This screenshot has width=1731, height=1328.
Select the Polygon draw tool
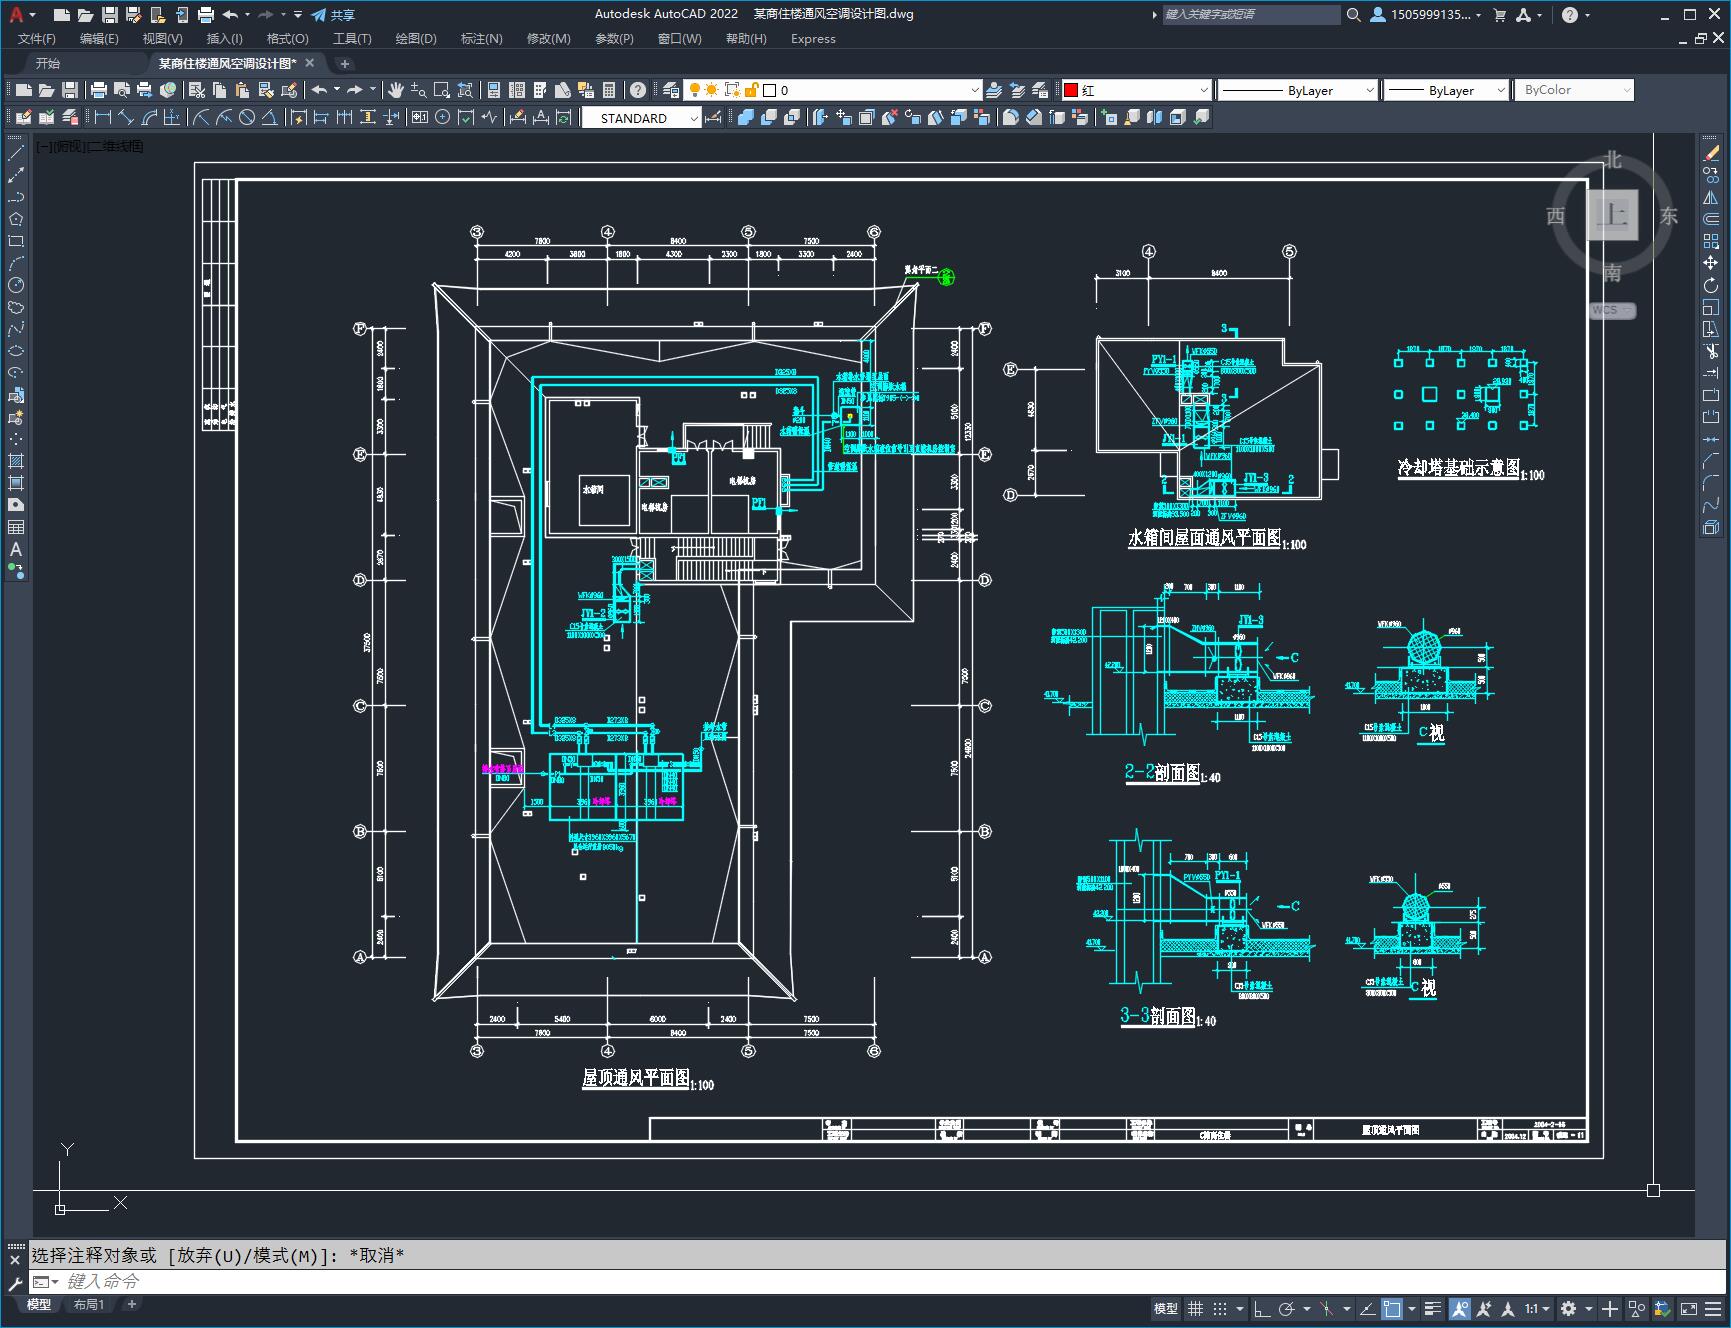pos(16,219)
